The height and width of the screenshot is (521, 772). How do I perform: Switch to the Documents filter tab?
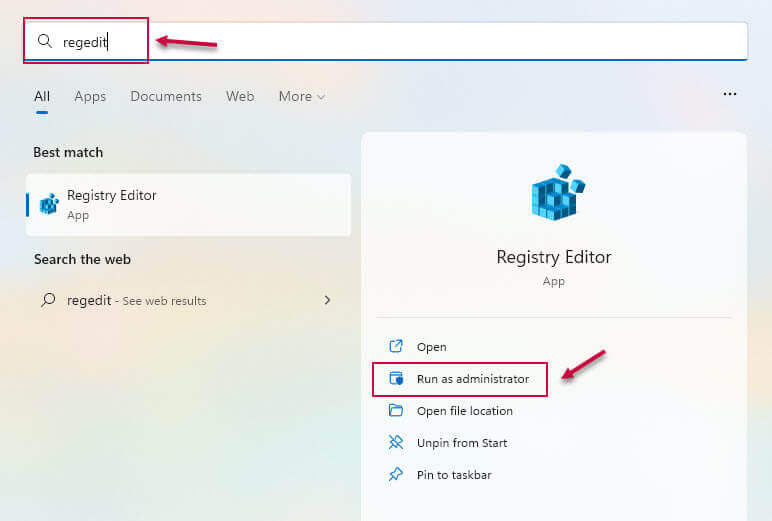(166, 96)
